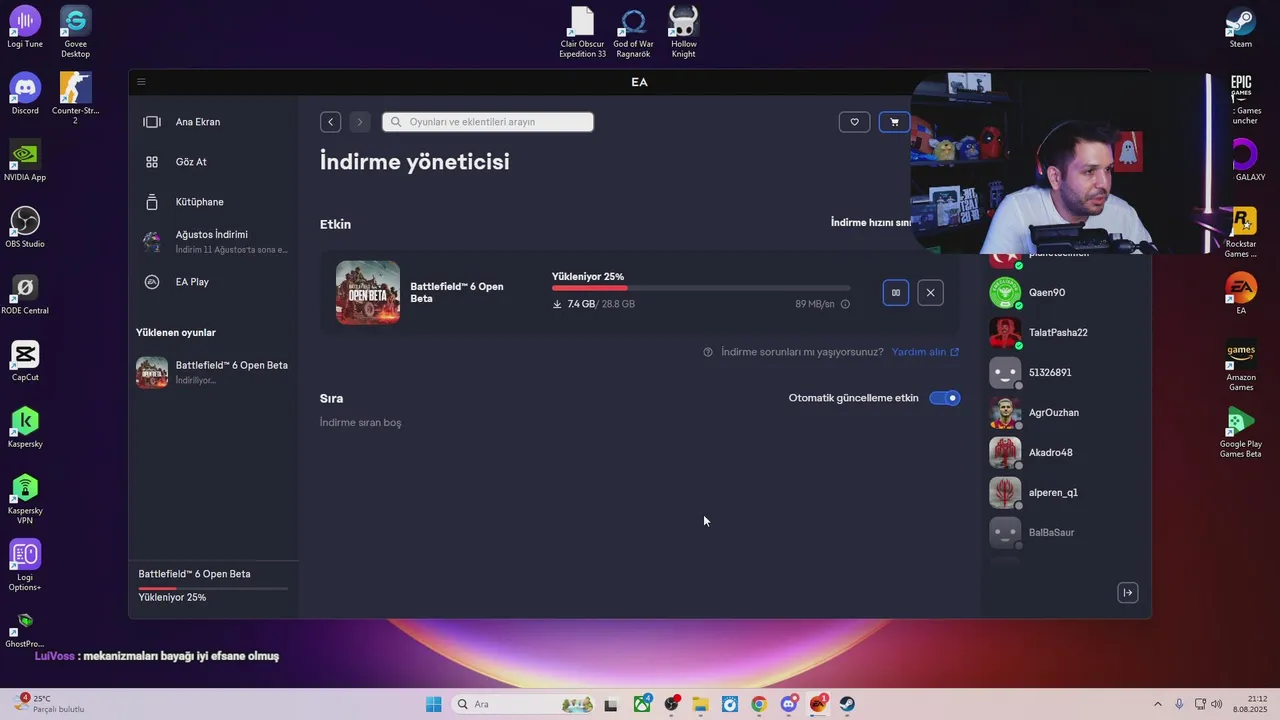Open Chrome from the taskbar

tap(759, 704)
